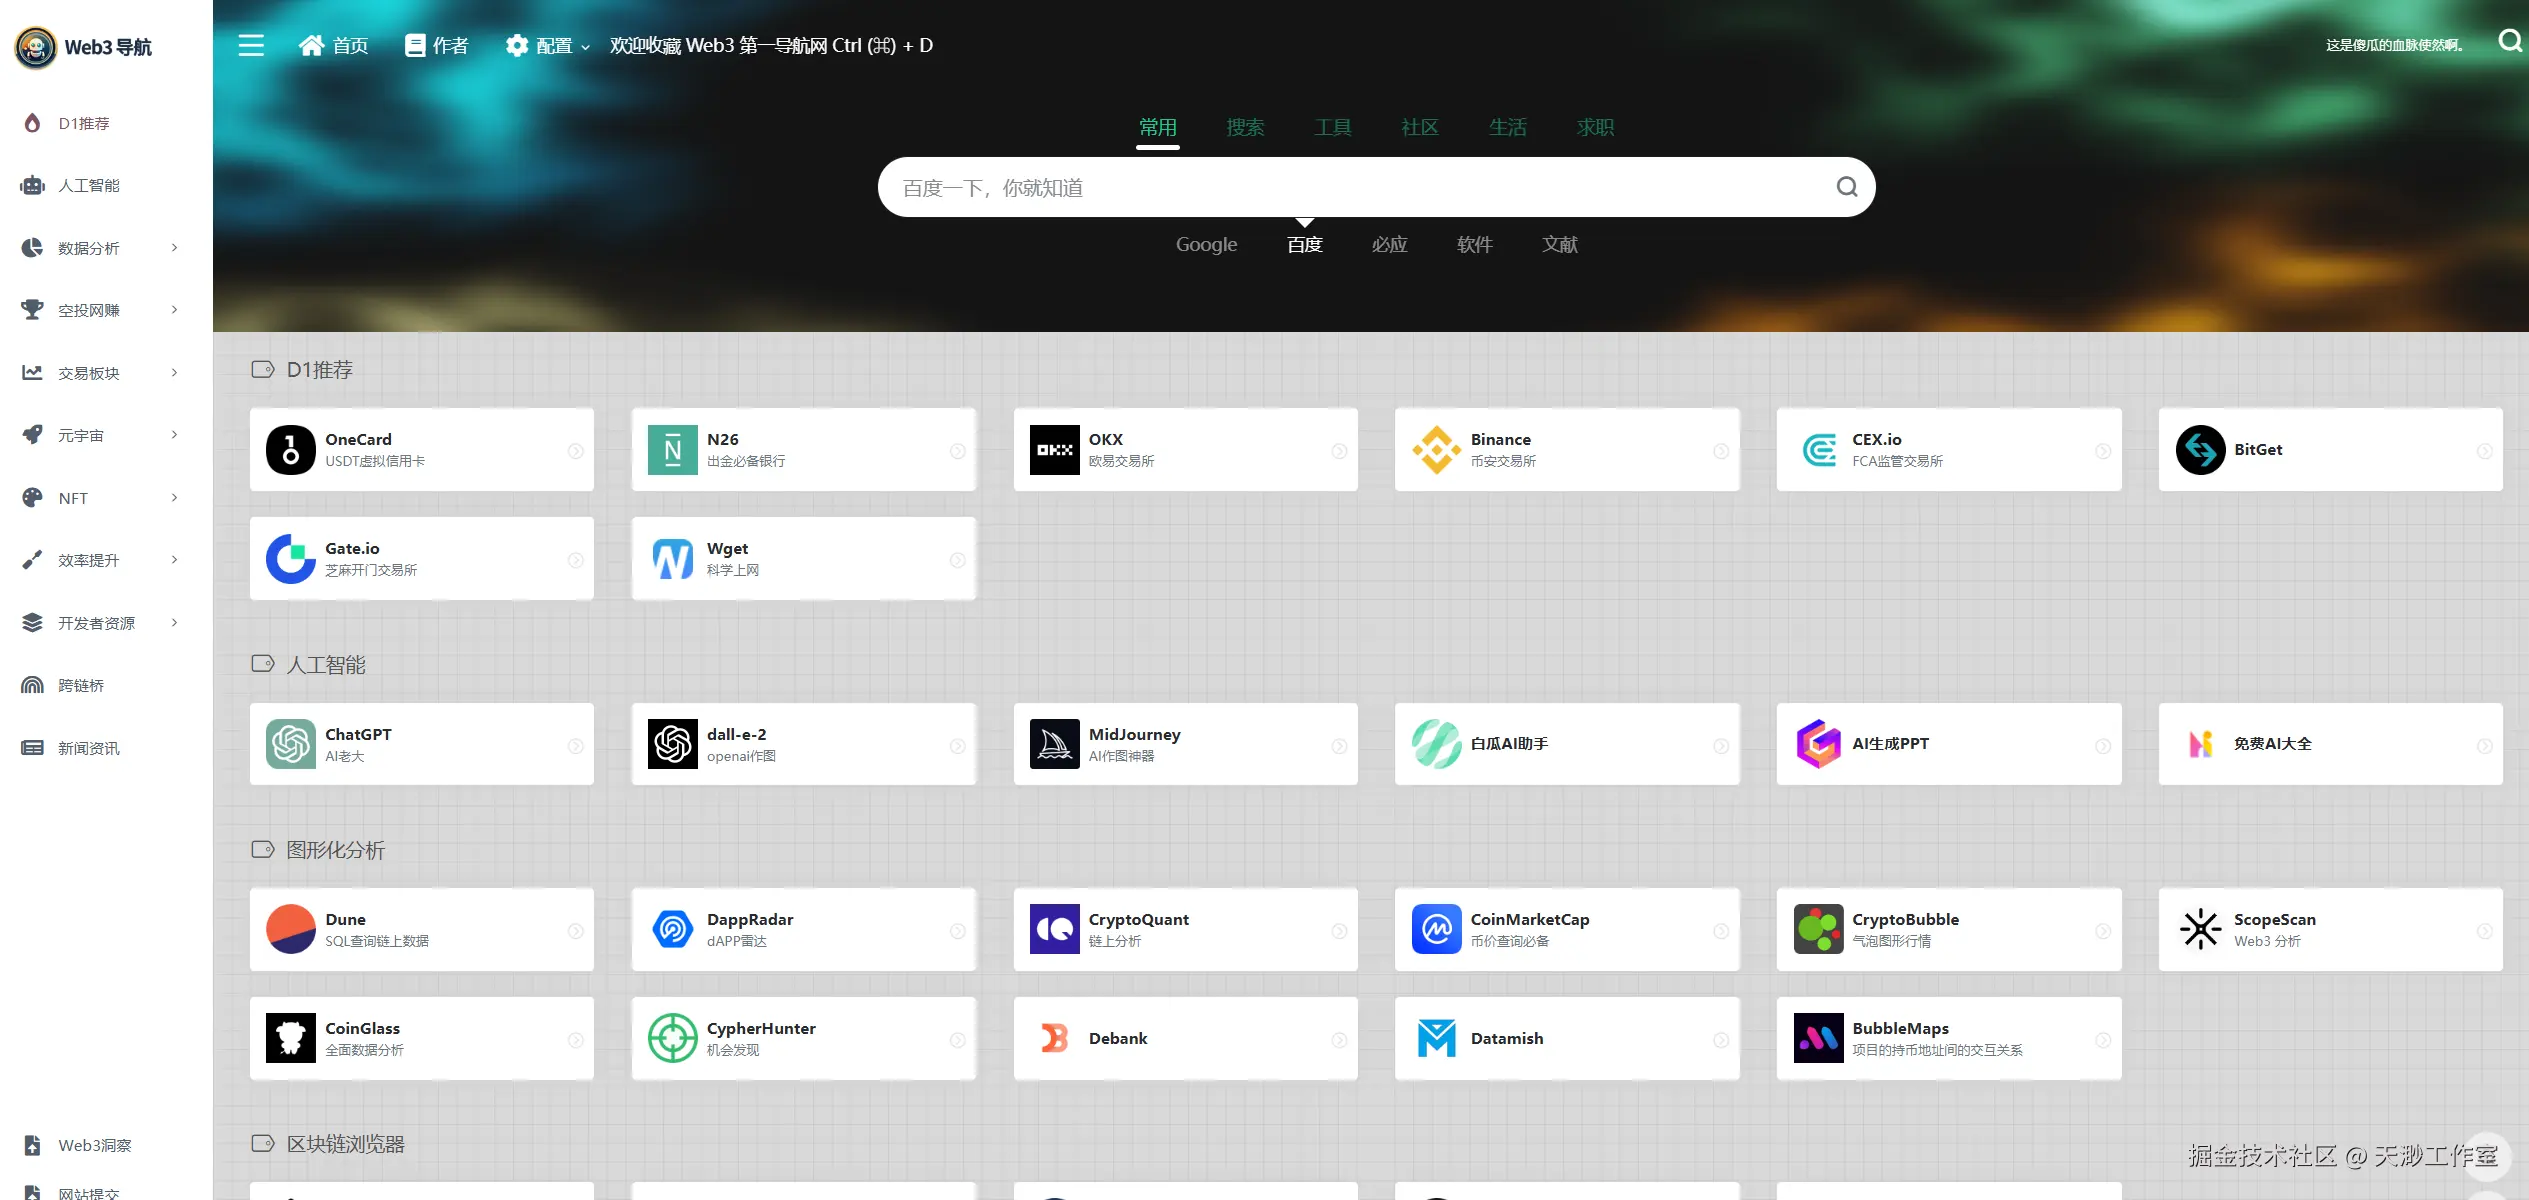2529x1200 pixels.
Task: Click the CoinMarketCap logo icon
Action: (x=1436, y=929)
